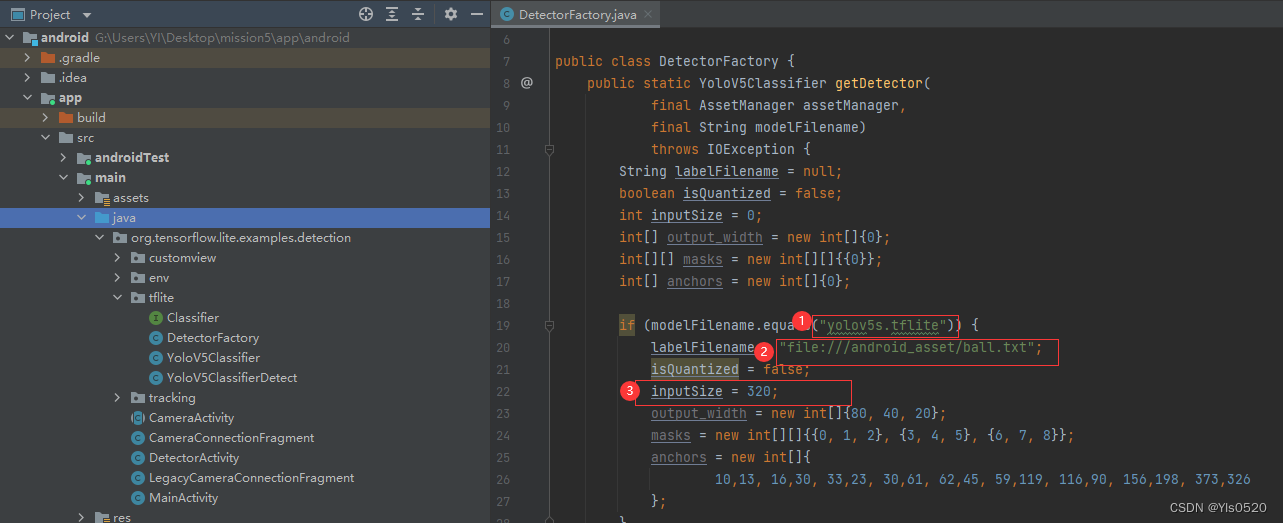This screenshot has height=523, width=1283.
Task: Click the root android project path row
Action: pos(245,38)
